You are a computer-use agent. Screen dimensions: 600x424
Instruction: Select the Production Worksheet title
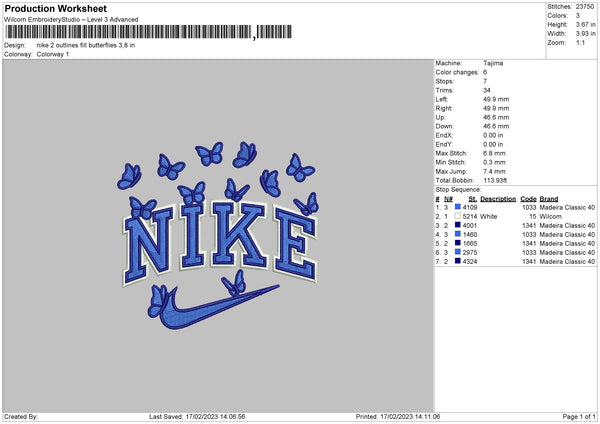pos(55,8)
